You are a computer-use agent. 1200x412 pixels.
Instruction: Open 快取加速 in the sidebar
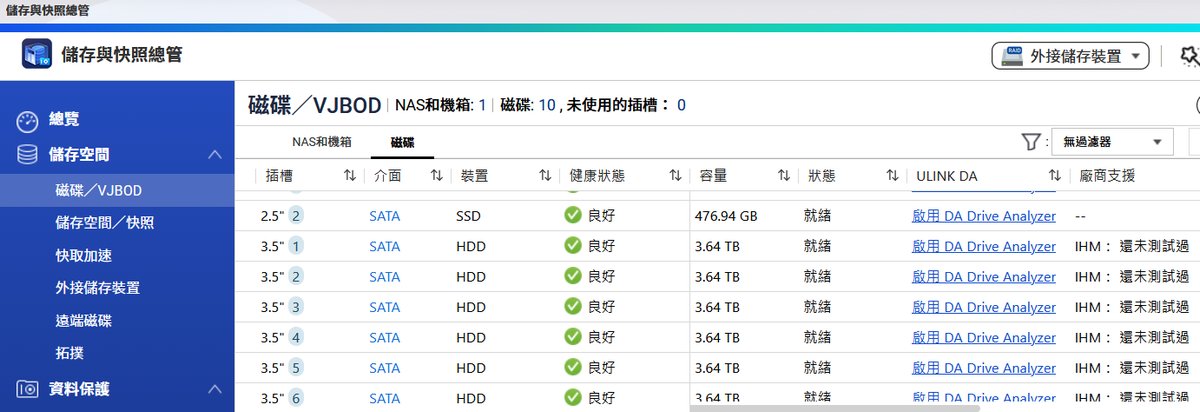(83, 256)
